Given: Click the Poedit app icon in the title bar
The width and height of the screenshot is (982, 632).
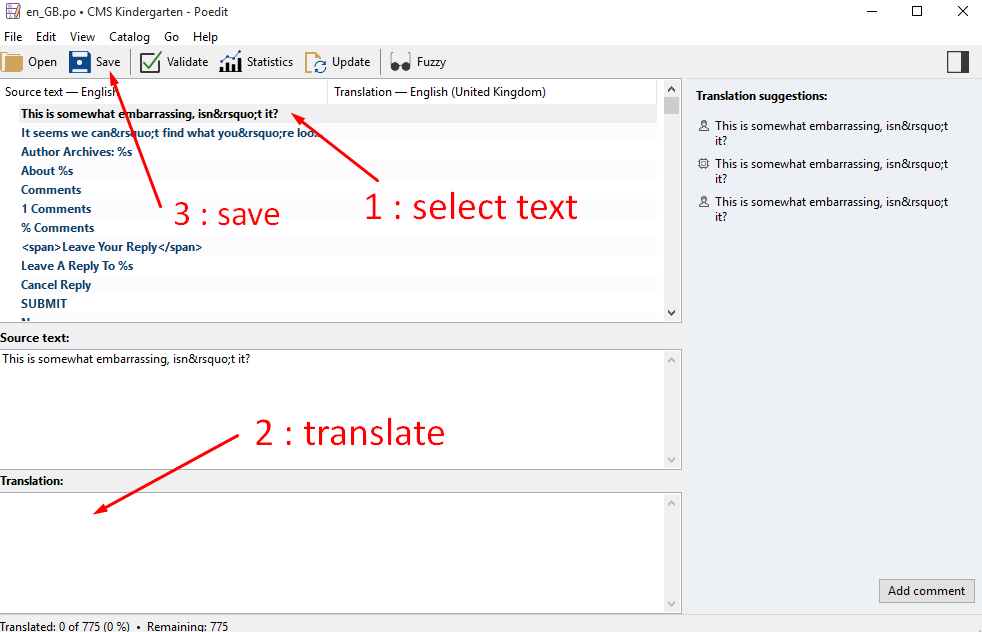Looking at the screenshot, I should pos(12,11).
